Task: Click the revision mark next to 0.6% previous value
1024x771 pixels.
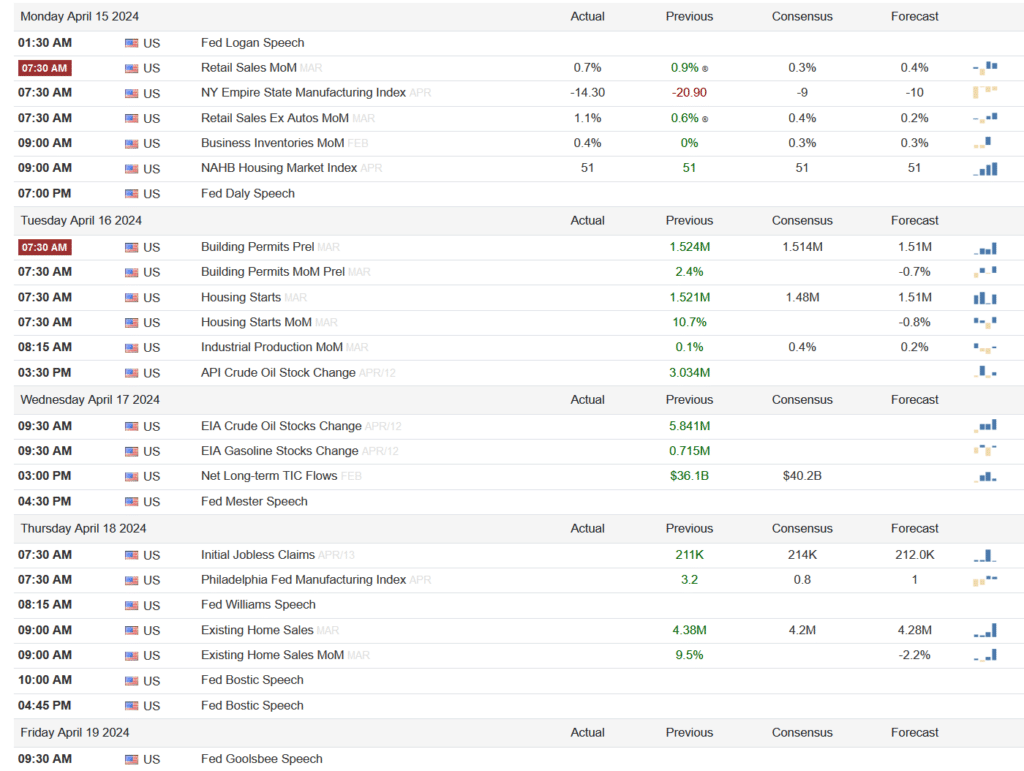Action: [x=705, y=119]
